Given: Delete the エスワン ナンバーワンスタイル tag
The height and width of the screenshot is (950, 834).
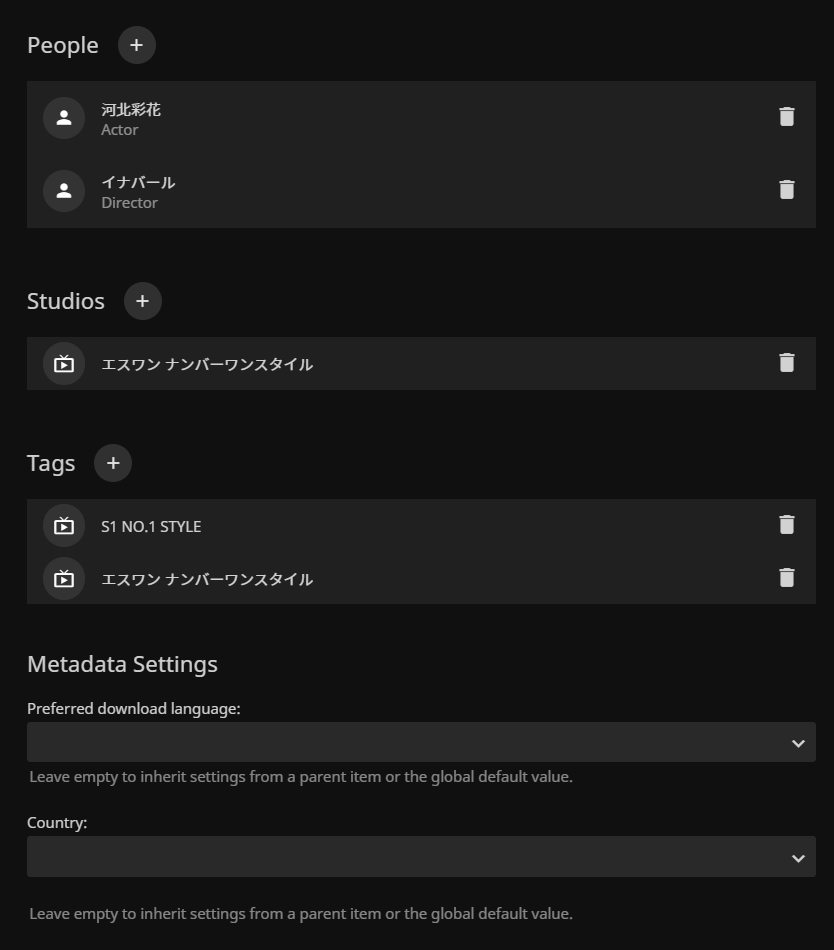Looking at the screenshot, I should 787,578.
